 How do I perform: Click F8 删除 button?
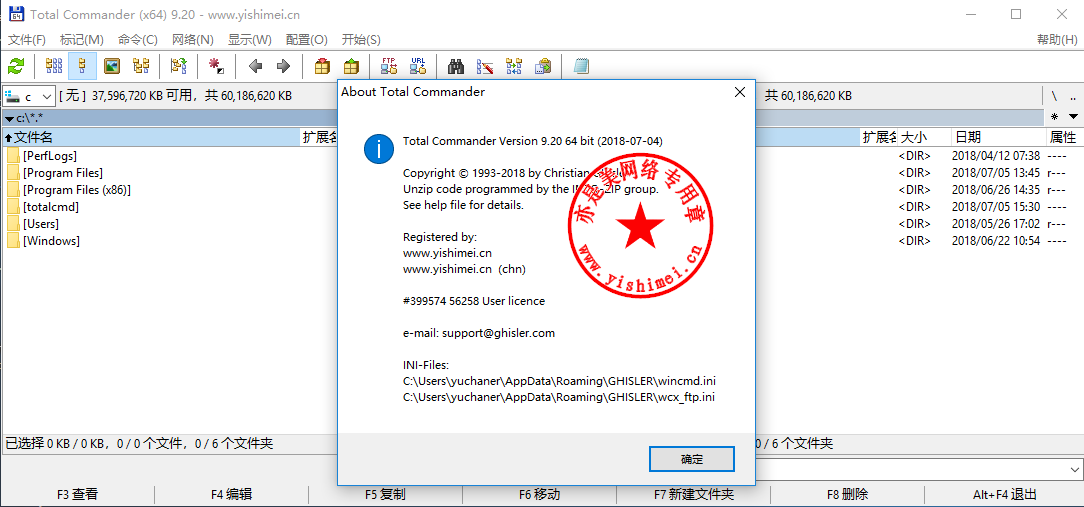pos(848,495)
